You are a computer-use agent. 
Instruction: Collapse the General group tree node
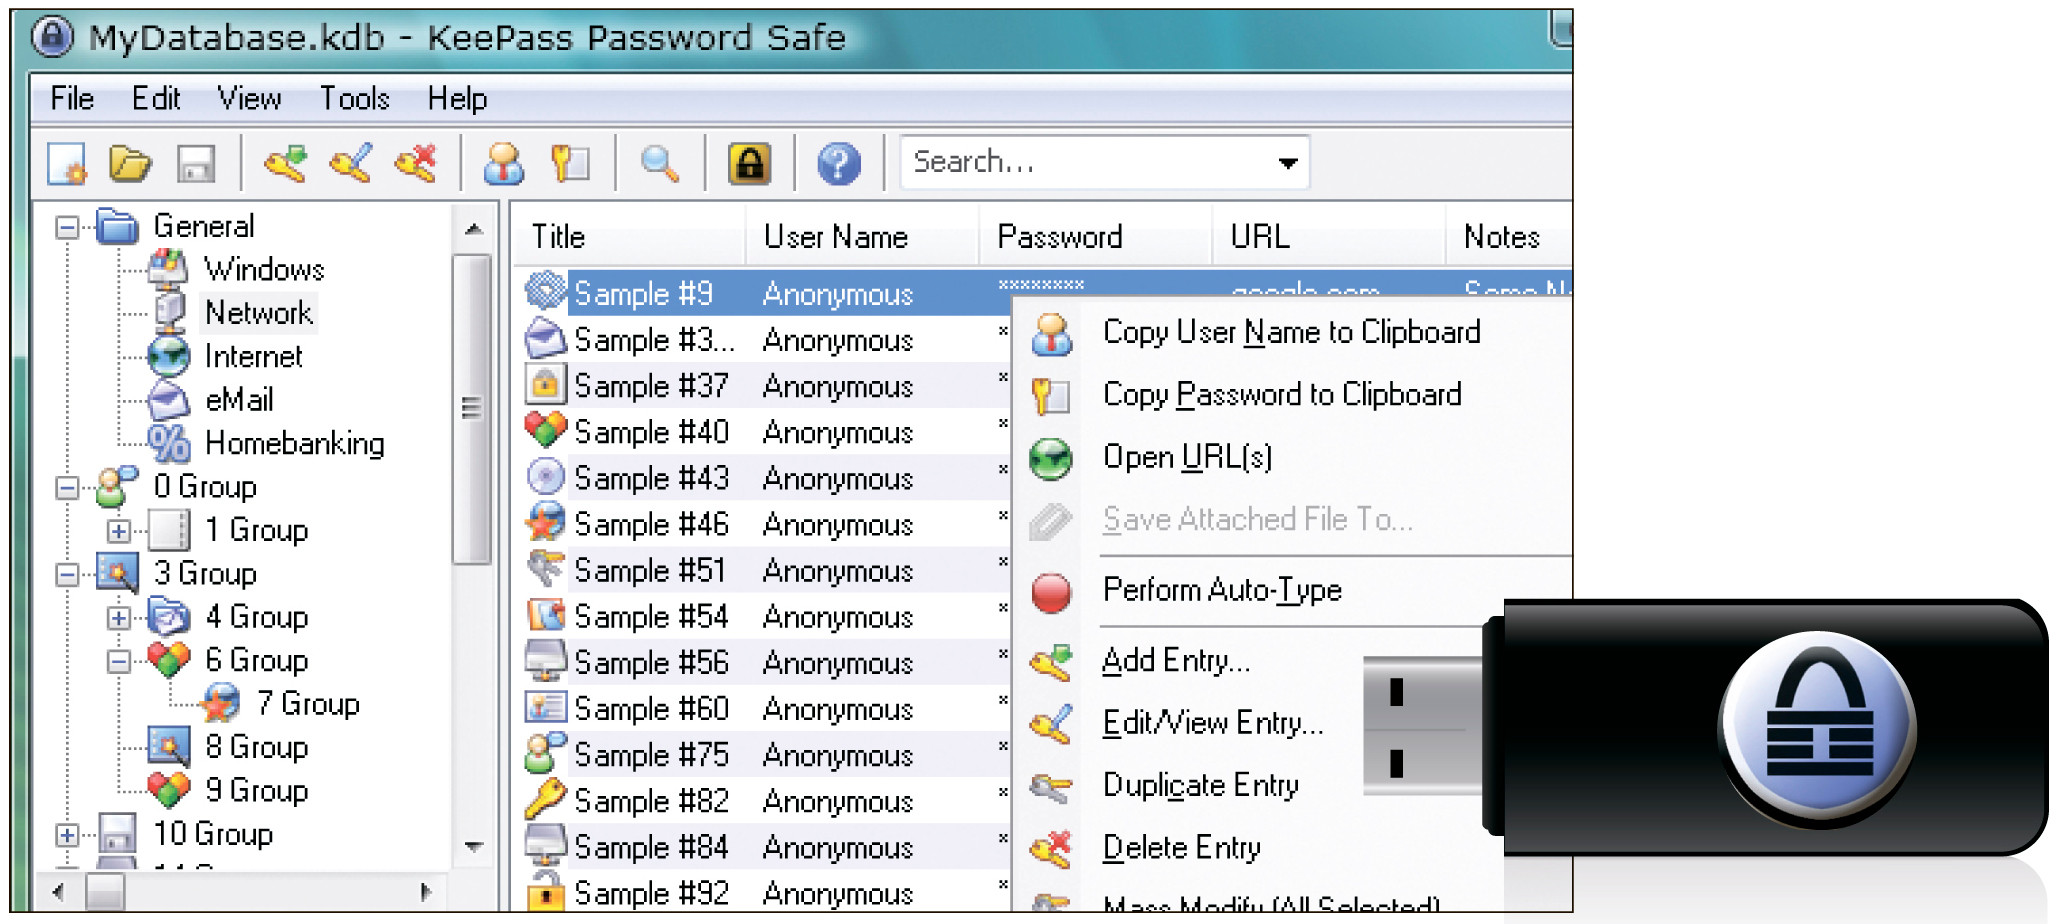[67, 227]
